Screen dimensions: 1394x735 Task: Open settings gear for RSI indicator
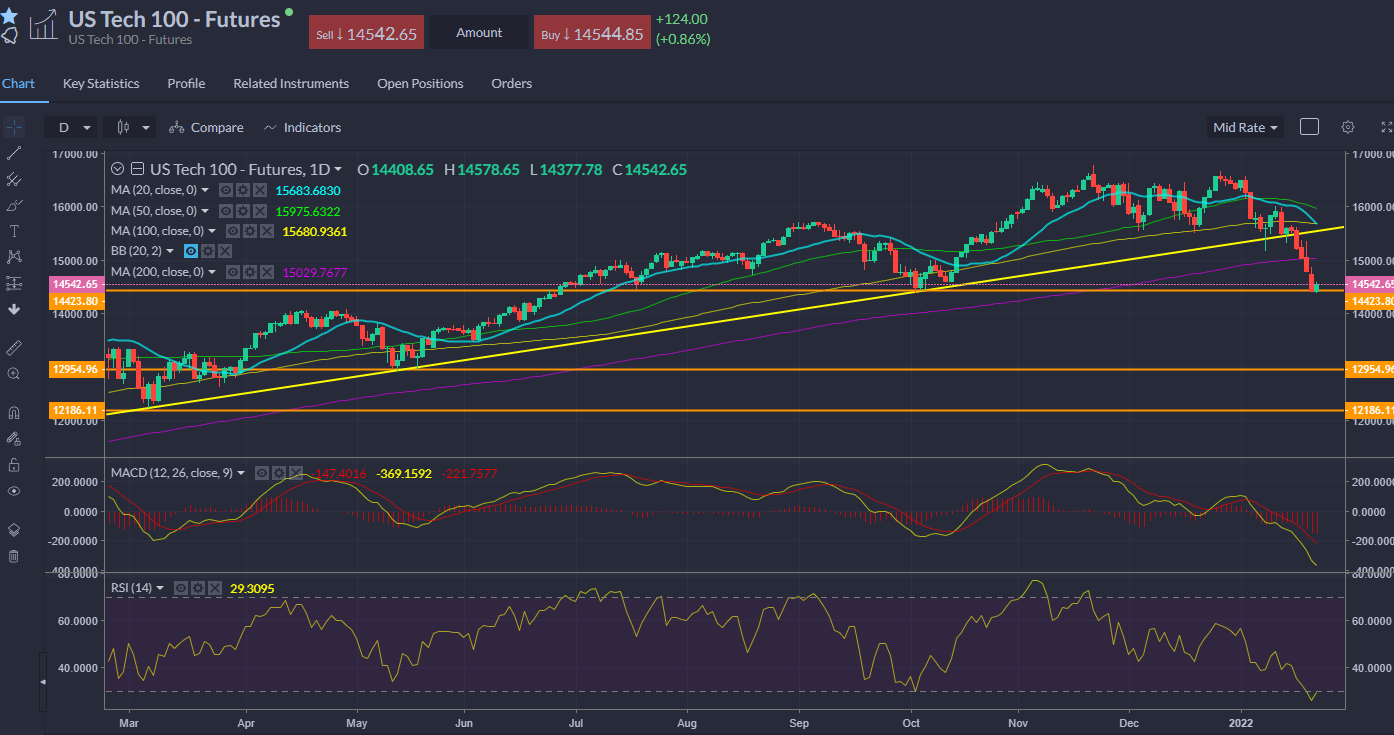tap(198, 588)
